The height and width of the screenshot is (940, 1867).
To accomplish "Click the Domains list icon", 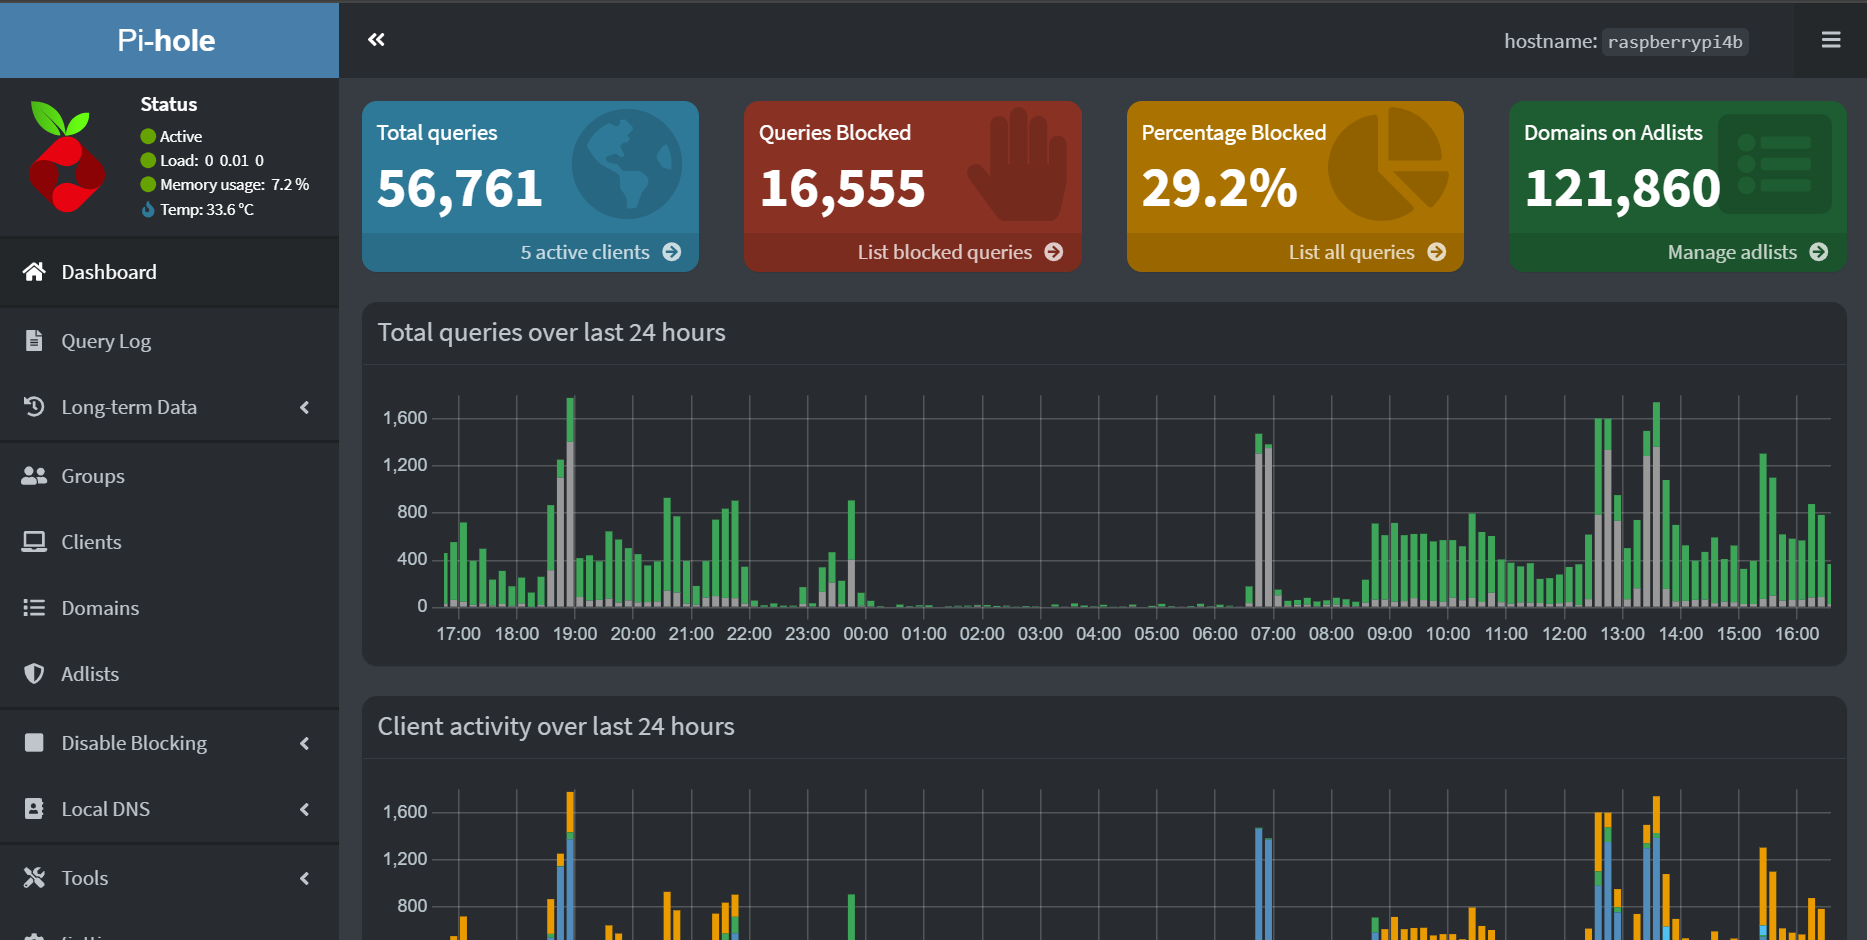I will pos(34,608).
